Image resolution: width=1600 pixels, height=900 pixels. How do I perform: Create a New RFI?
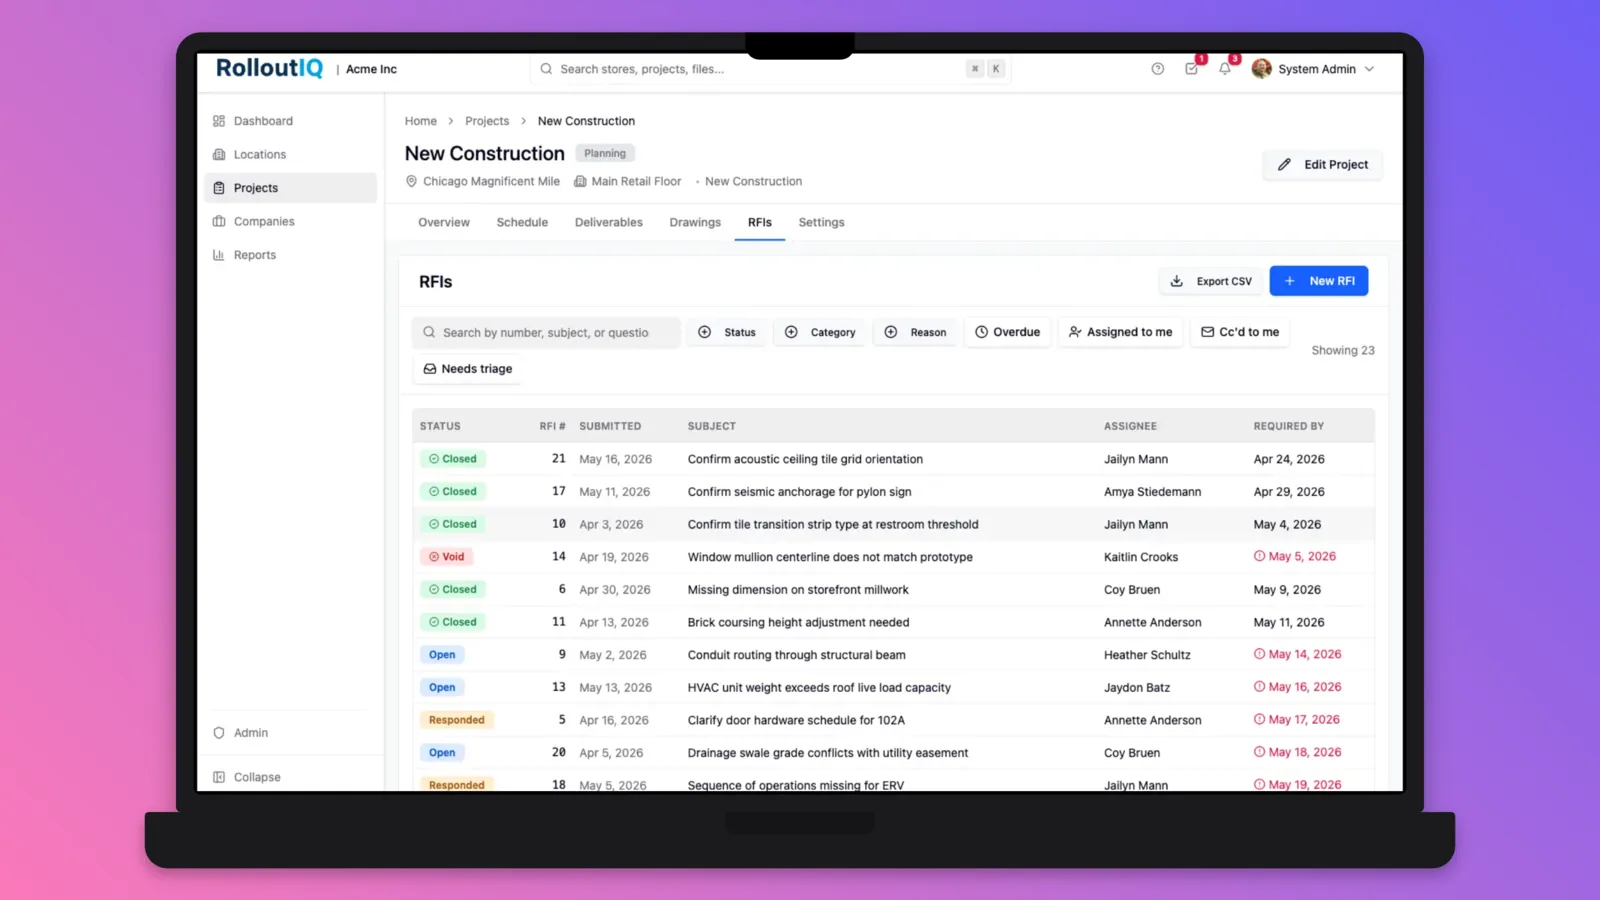pos(1319,281)
